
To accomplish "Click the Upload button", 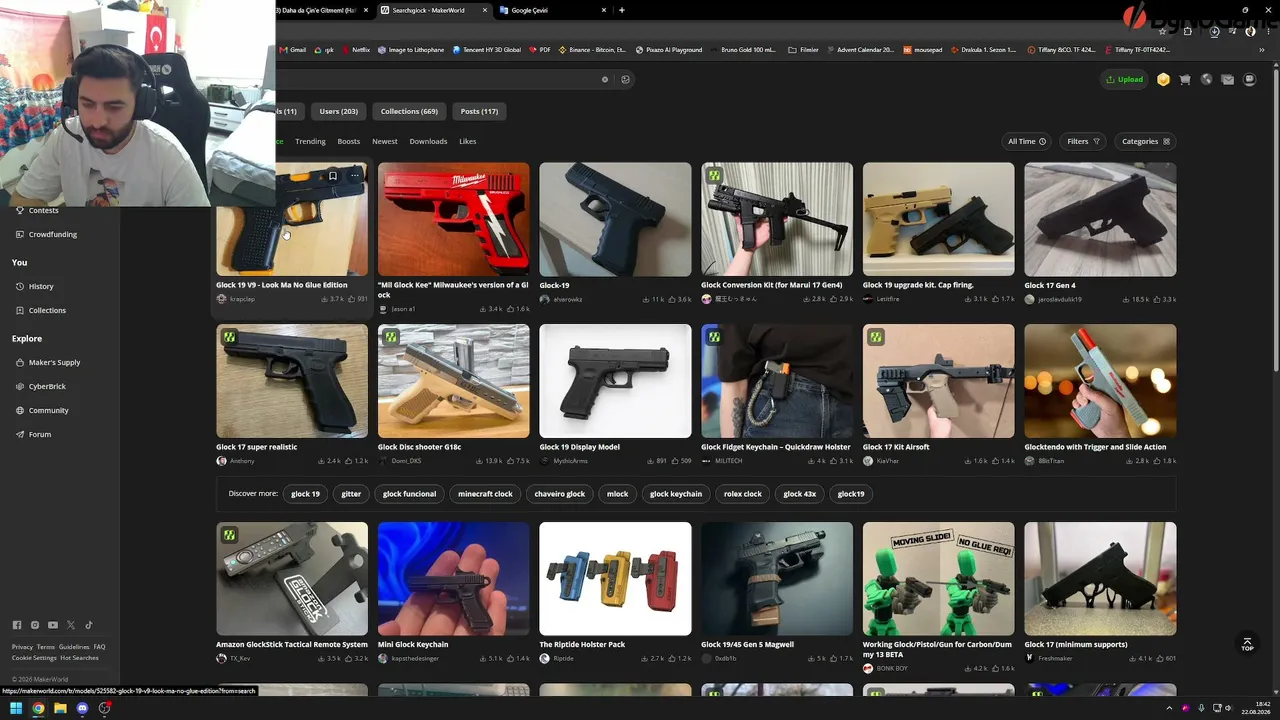I will coord(1125,79).
